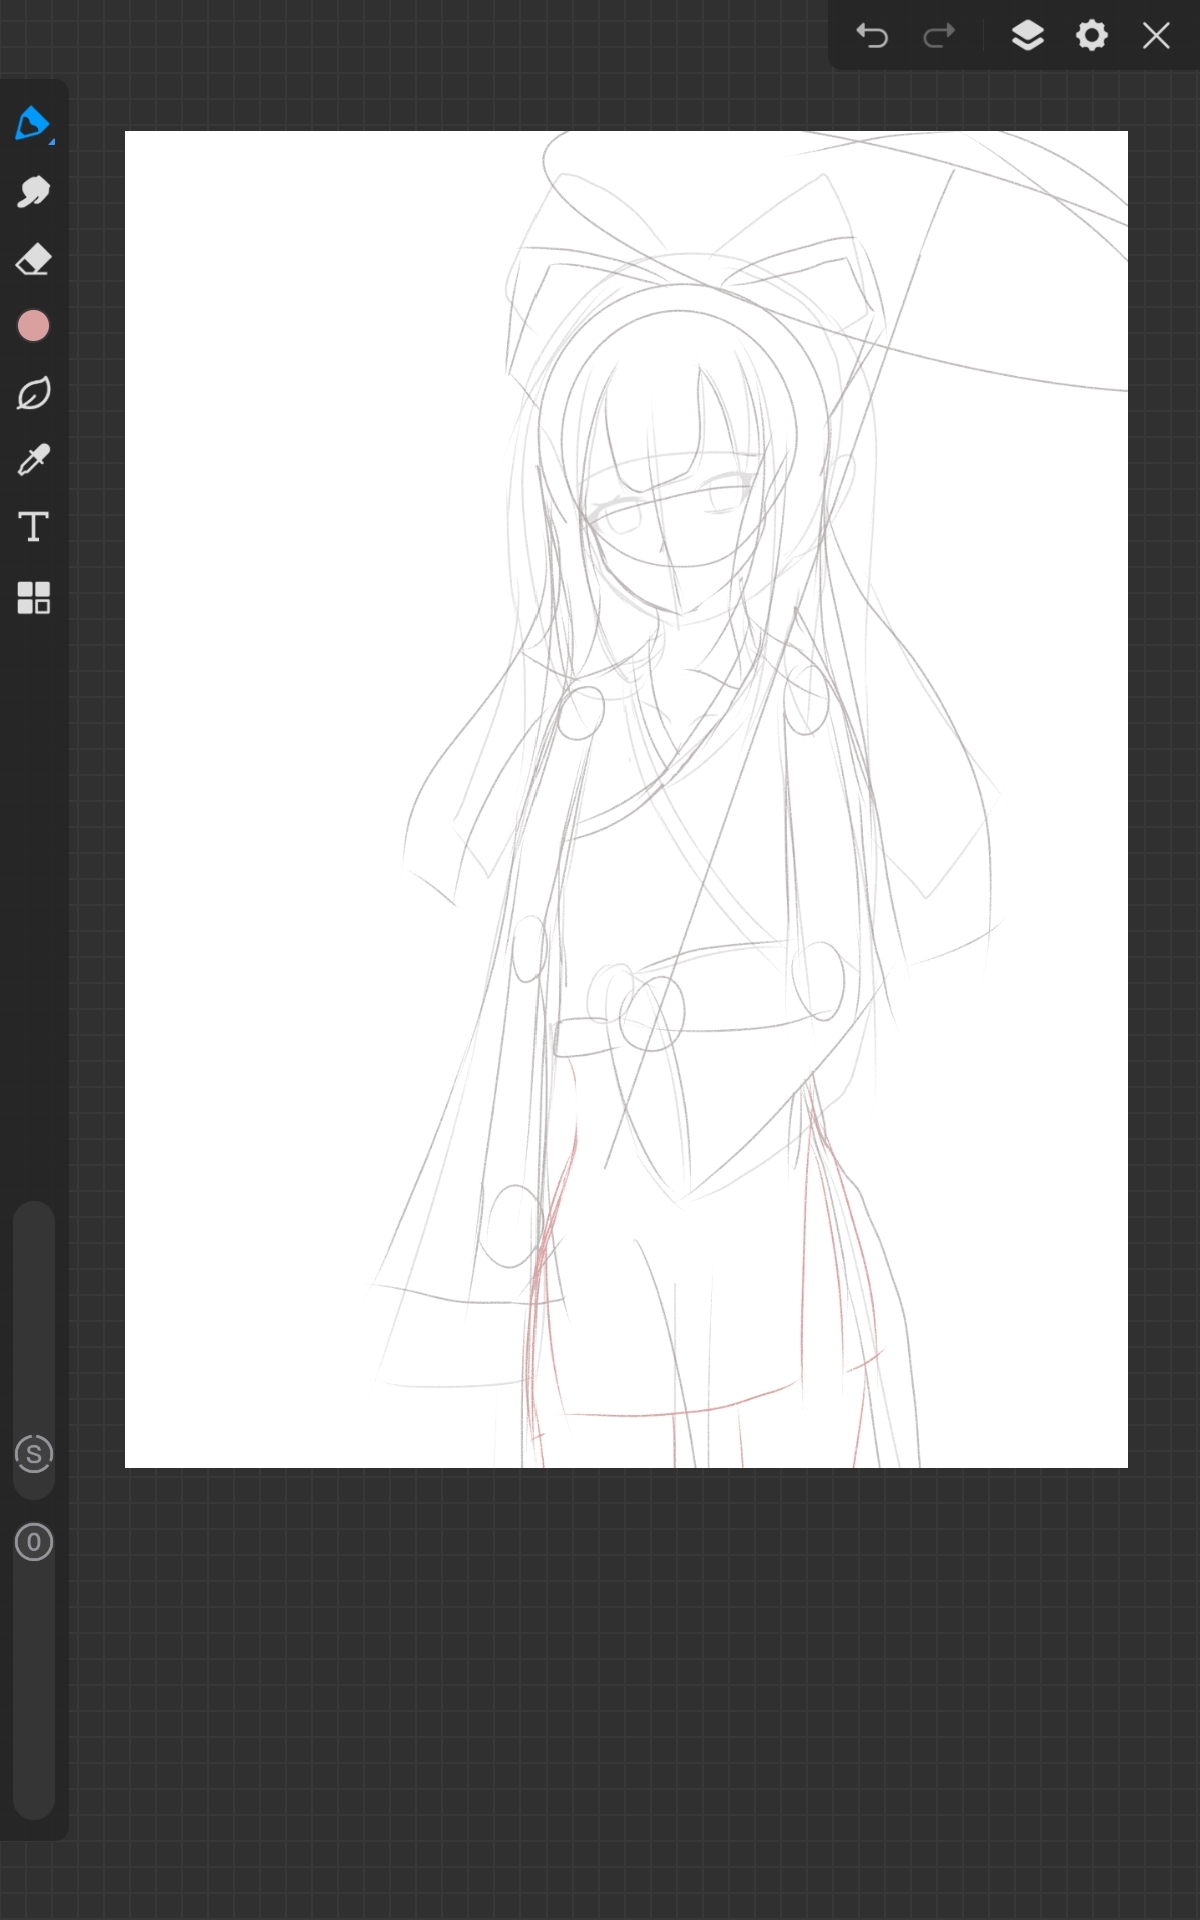This screenshot has width=1200, height=1920.
Task: Select the leaf-shaped tool icon
Action: point(33,393)
